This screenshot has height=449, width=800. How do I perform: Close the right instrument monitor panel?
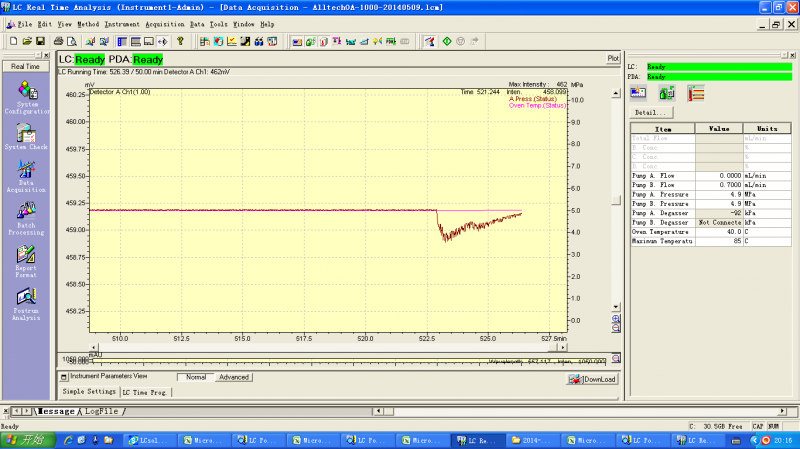click(792, 55)
